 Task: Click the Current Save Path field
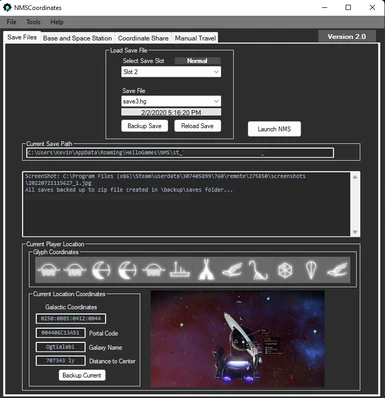click(x=180, y=153)
